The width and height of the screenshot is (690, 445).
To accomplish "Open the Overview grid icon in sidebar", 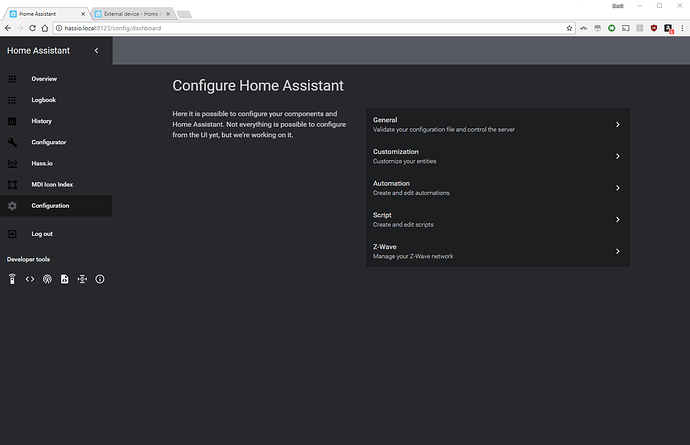I will [x=12, y=78].
